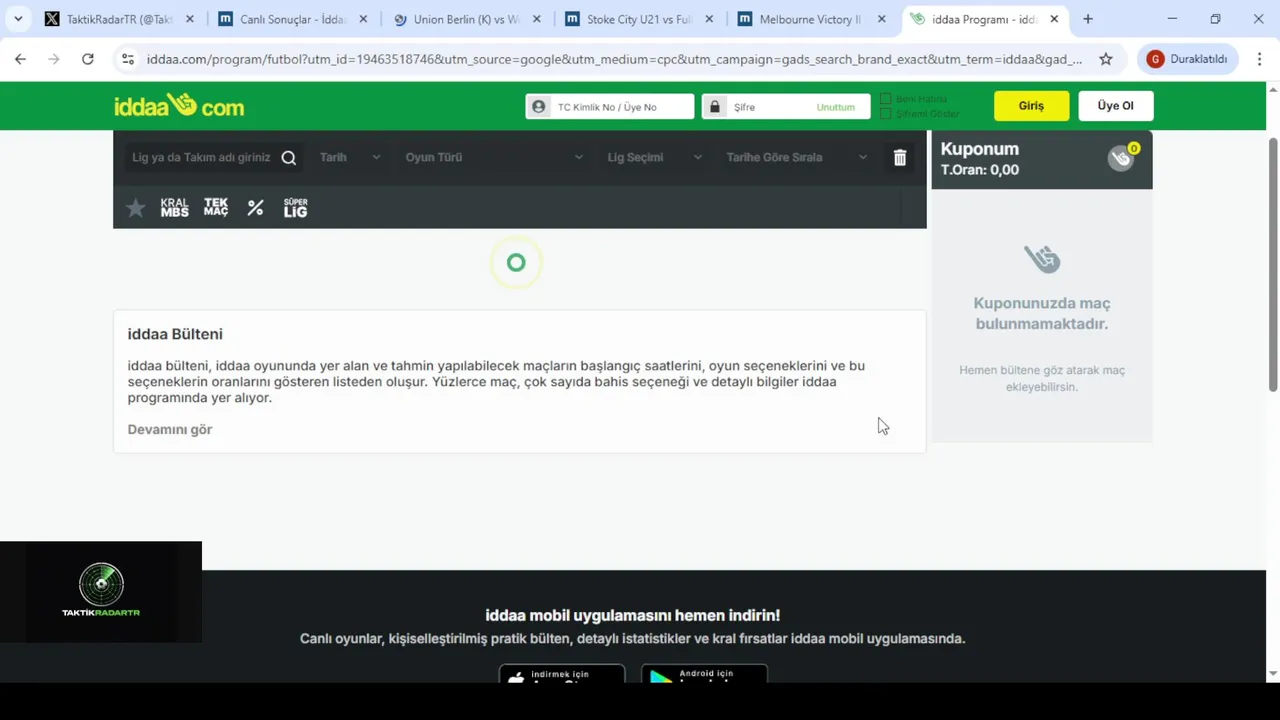Click the padlock icon in password field
The image size is (1280, 720).
coord(715,106)
